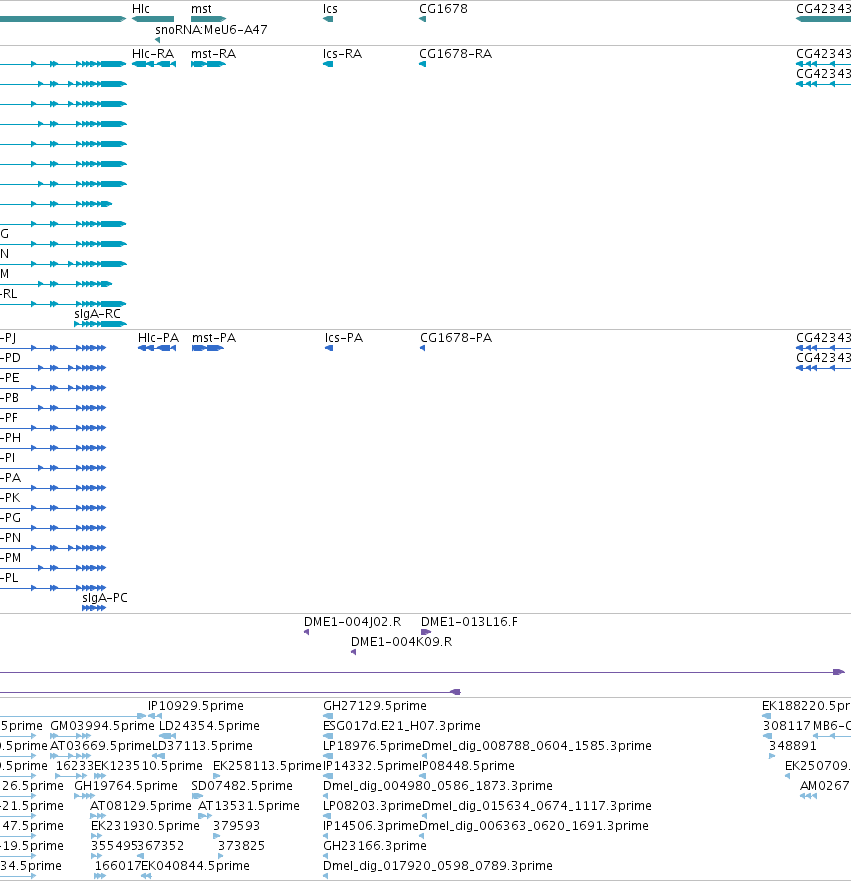Open the LP18976.5prime EST label
The height and width of the screenshot is (881, 851).
pyautogui.click(x=372, y=746)
